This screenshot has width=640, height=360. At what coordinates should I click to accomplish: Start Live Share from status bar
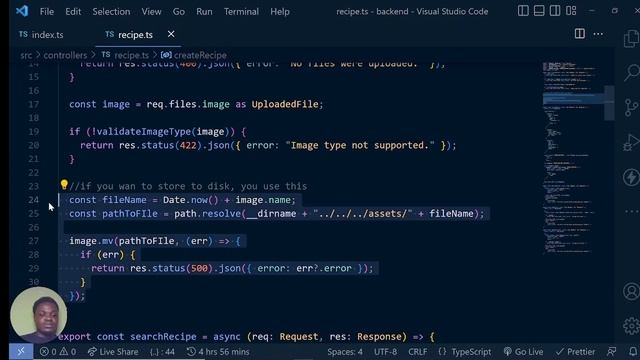tap(113, 351)
